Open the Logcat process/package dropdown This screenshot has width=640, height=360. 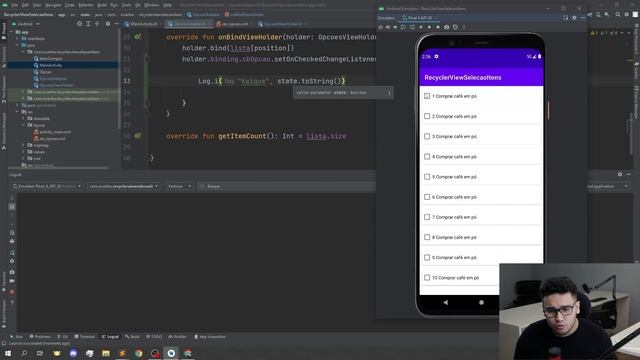[124, 186]
